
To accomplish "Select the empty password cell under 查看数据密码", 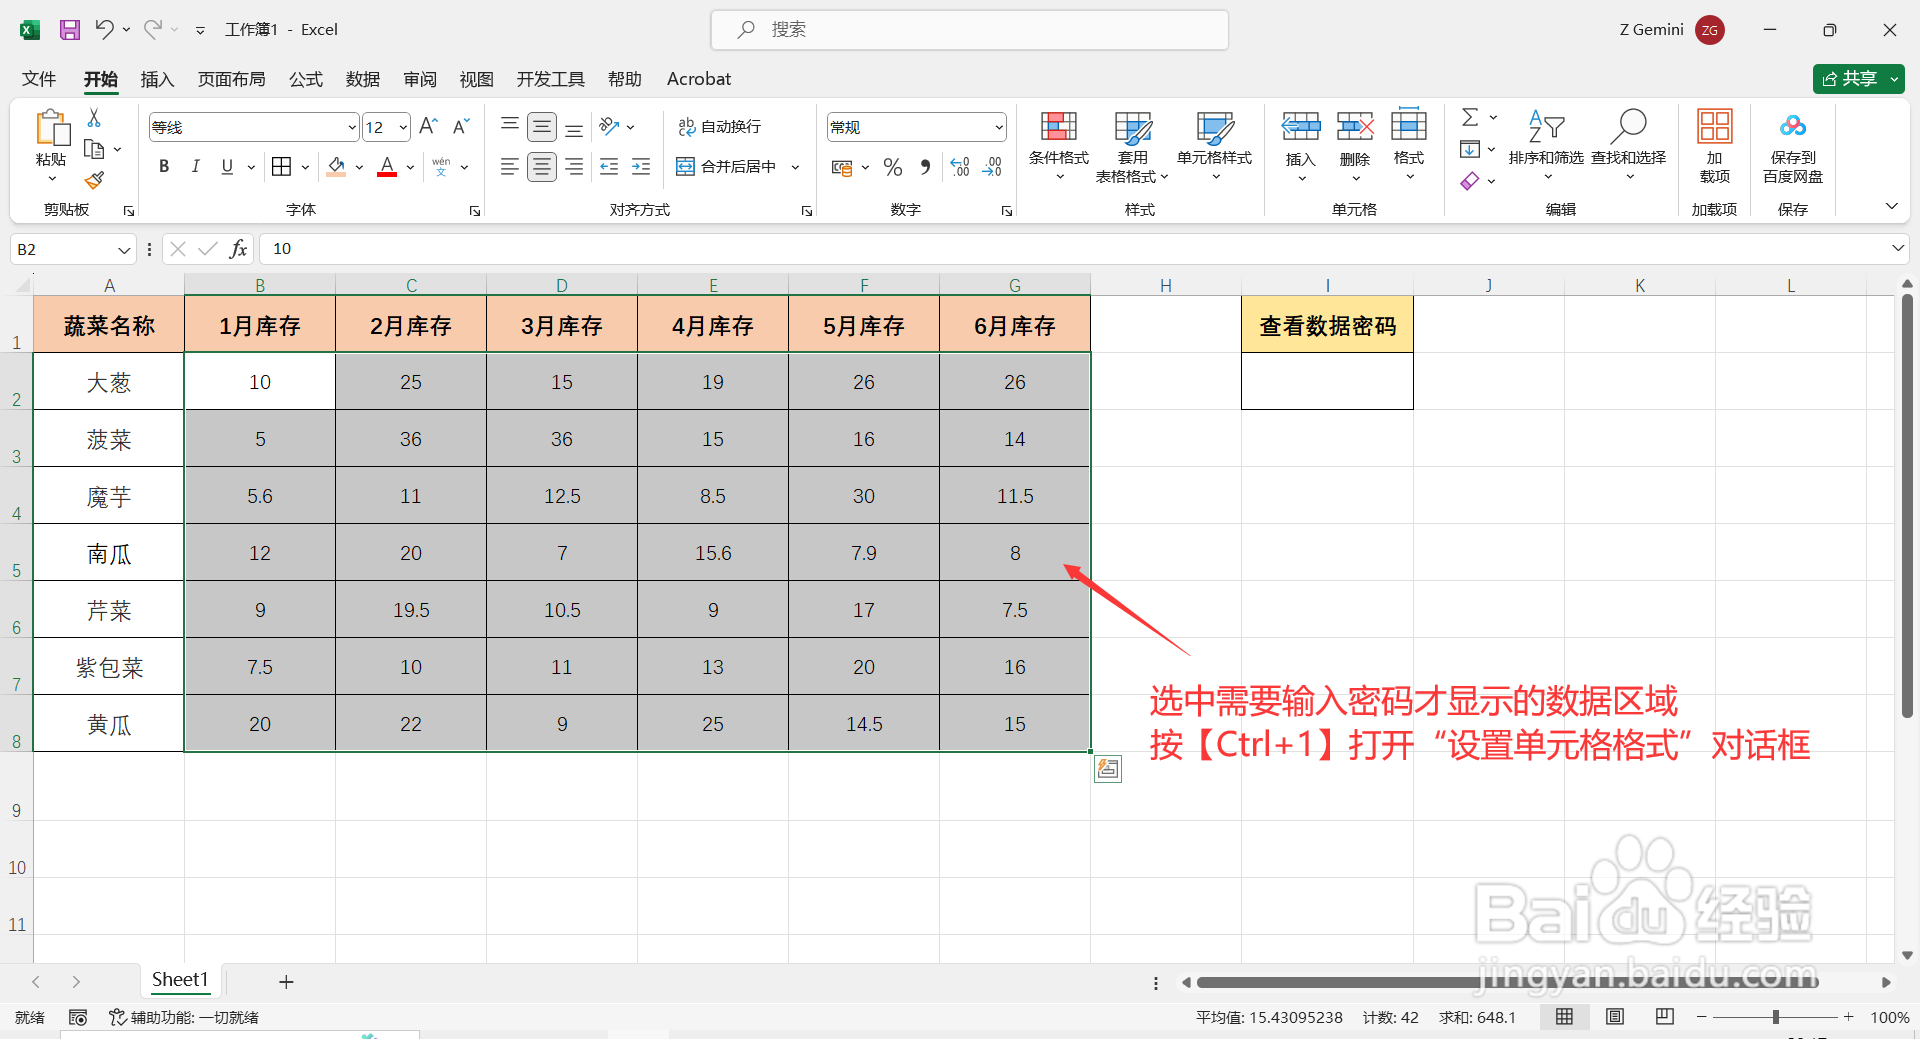I will point(1327,381).
